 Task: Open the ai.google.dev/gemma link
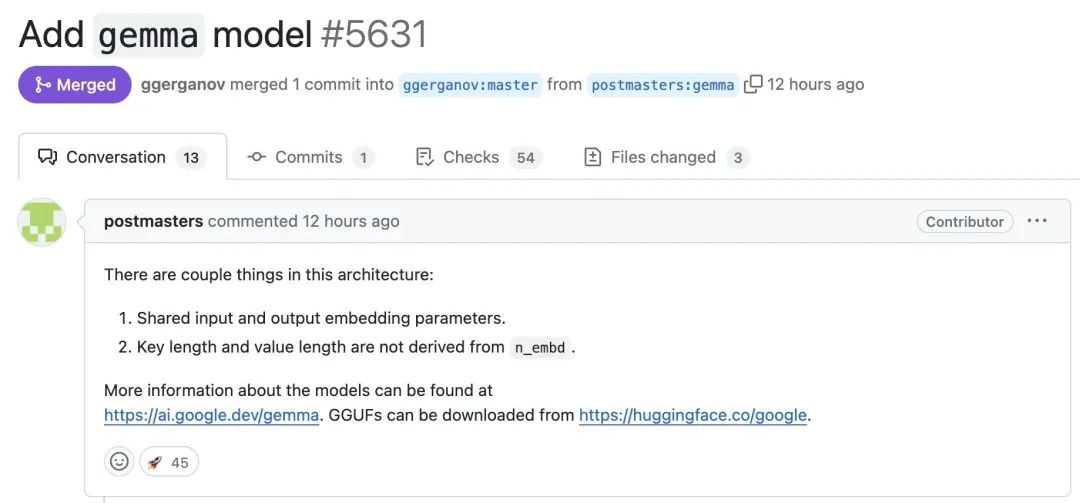211,415
